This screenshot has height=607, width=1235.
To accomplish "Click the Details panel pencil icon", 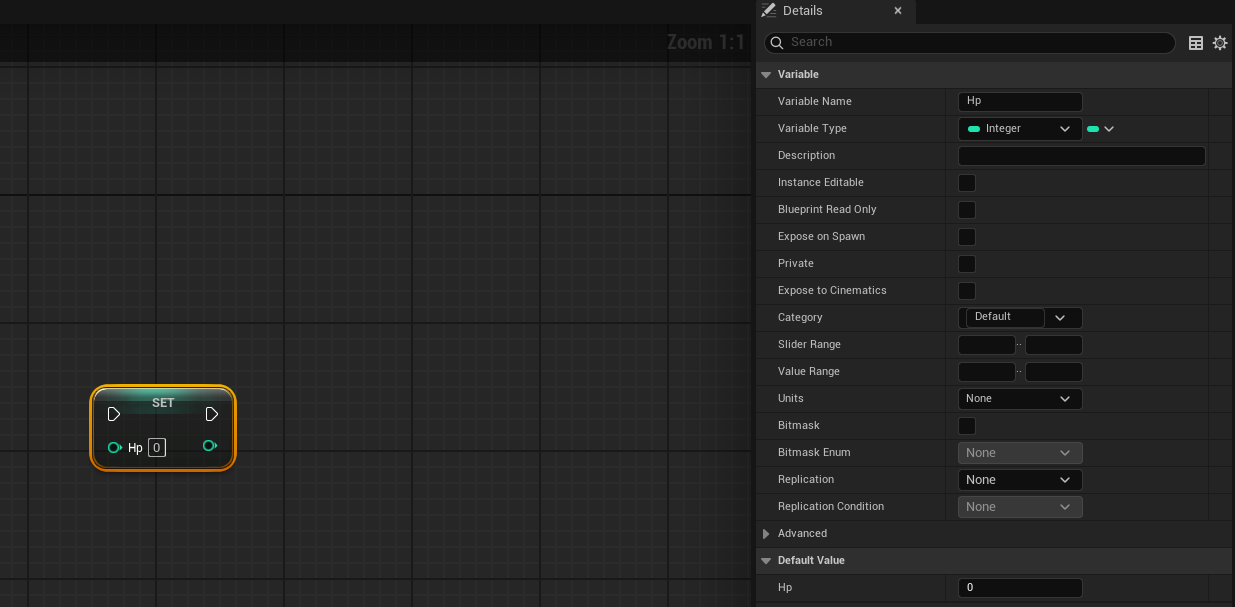I will [x=768, y=10].
